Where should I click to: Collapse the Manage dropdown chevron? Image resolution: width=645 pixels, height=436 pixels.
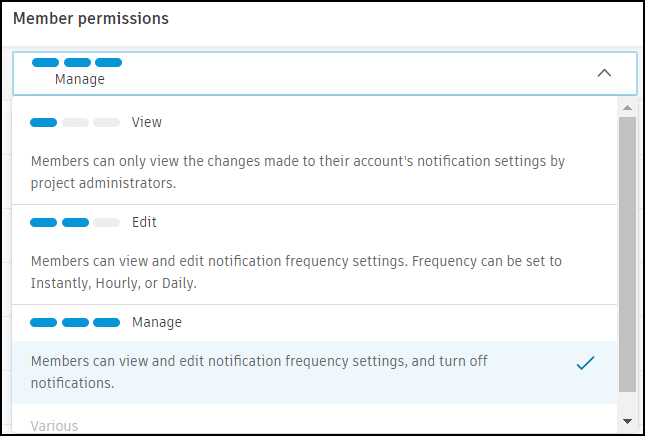pos(603,73)
